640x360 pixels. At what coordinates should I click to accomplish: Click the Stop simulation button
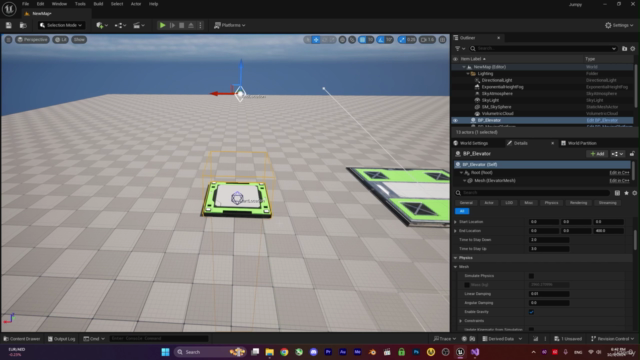coord(182,25)
